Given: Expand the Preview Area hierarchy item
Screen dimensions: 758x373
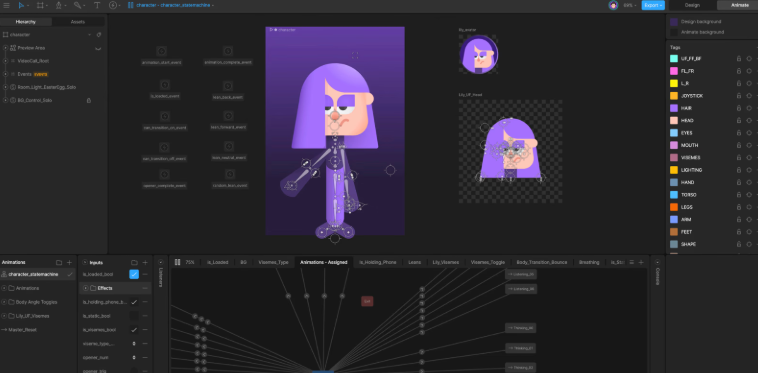Looking at the screenshot, I should coord(5,48).
